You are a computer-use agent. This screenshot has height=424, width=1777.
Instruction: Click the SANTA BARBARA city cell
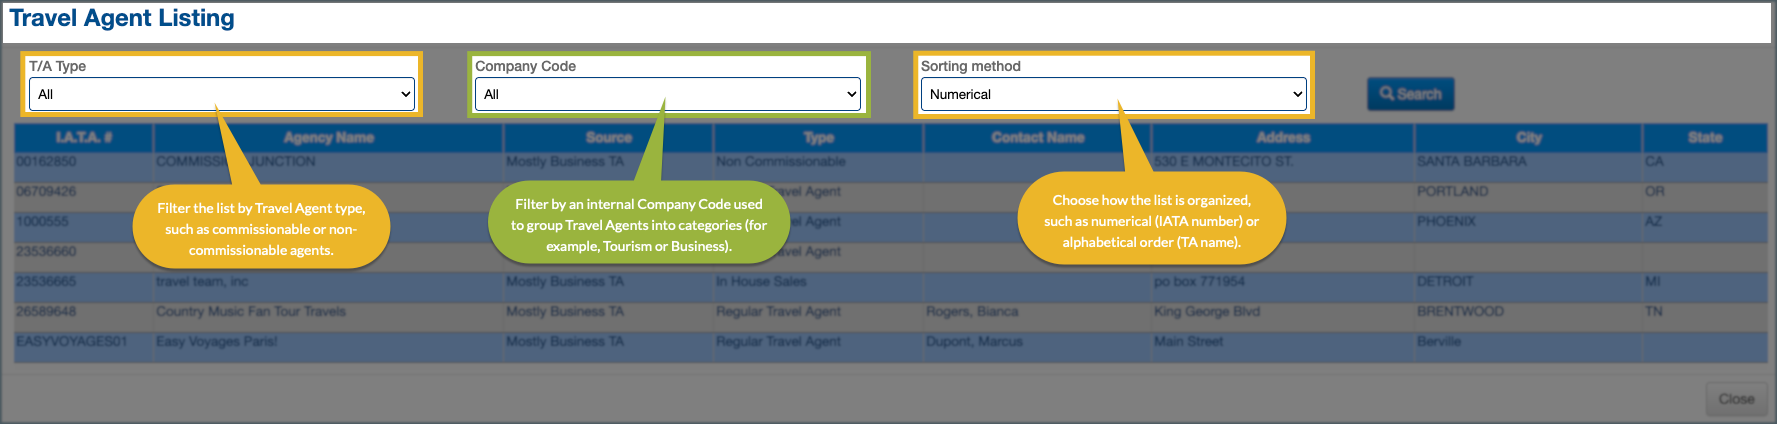1471,162
